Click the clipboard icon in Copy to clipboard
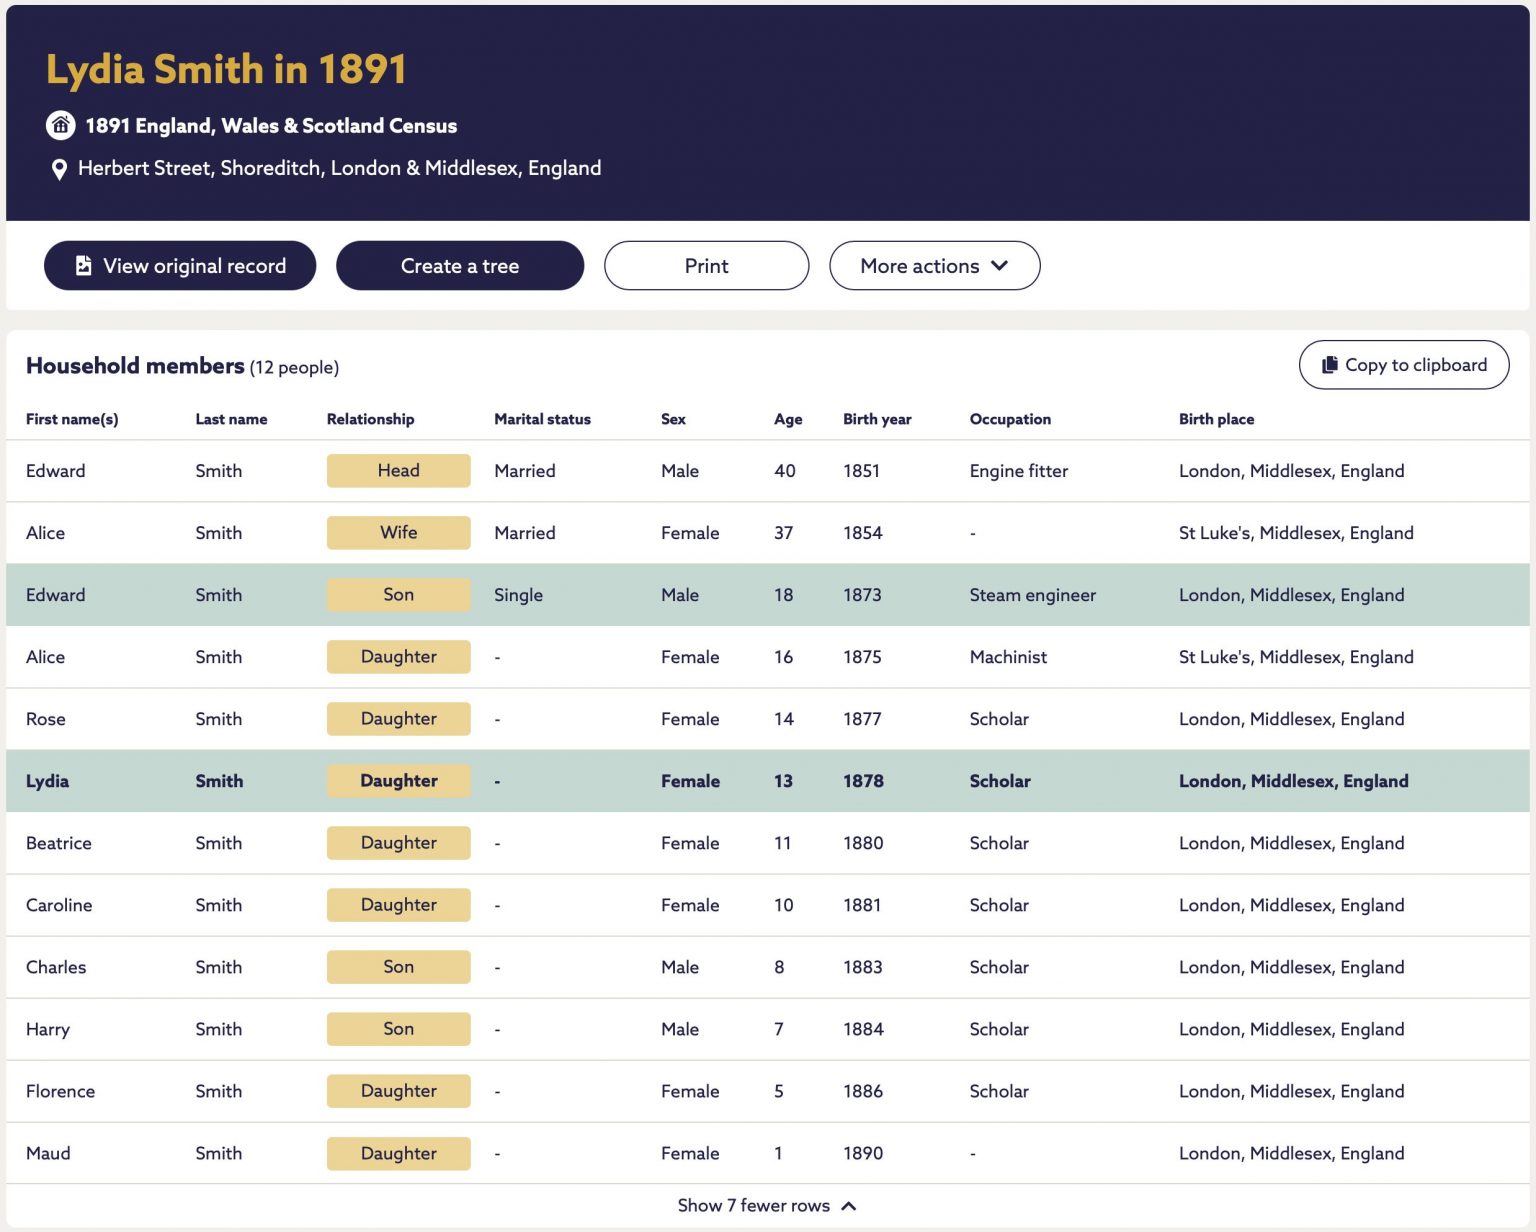Image resolution: width=1536 pixels, height=1232 pixels. [x=1329, y=365]
